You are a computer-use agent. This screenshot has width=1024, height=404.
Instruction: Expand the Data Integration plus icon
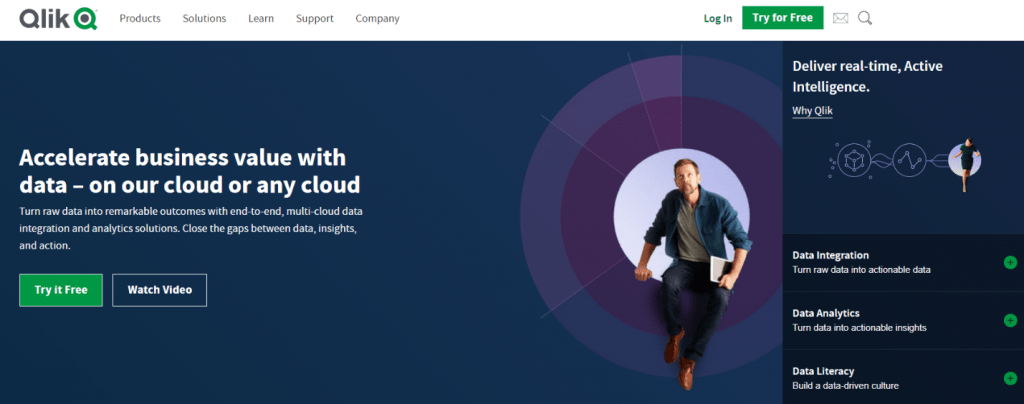tap(1010, 262)
